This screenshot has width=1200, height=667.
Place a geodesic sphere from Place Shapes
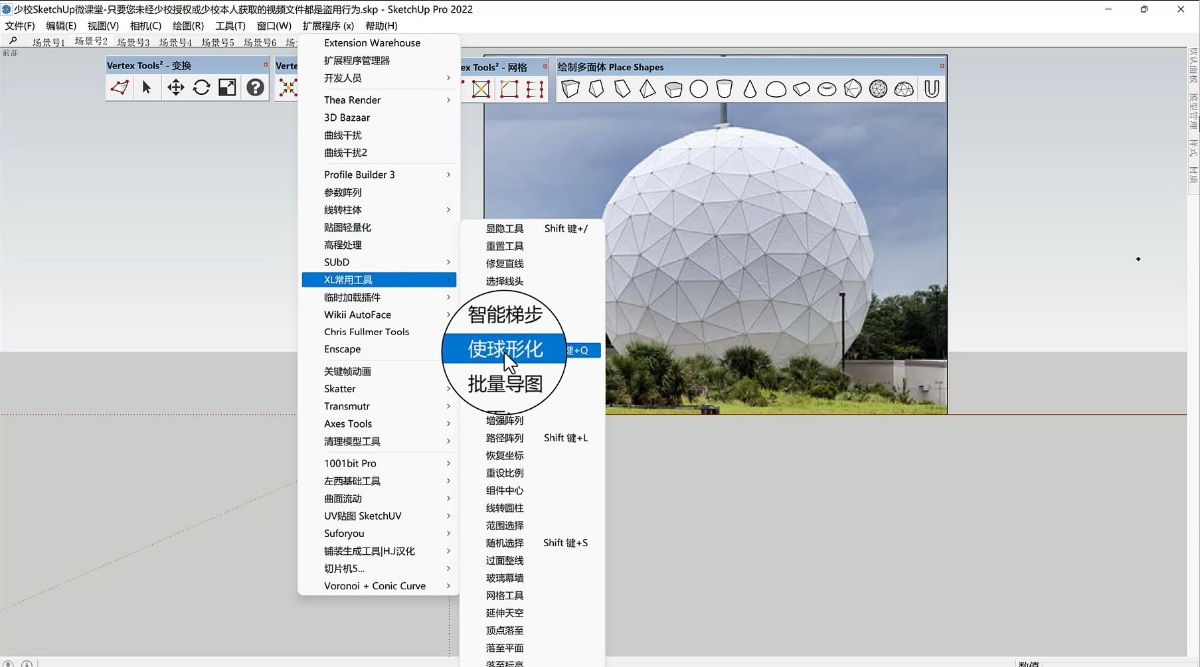tap(878, 89)
